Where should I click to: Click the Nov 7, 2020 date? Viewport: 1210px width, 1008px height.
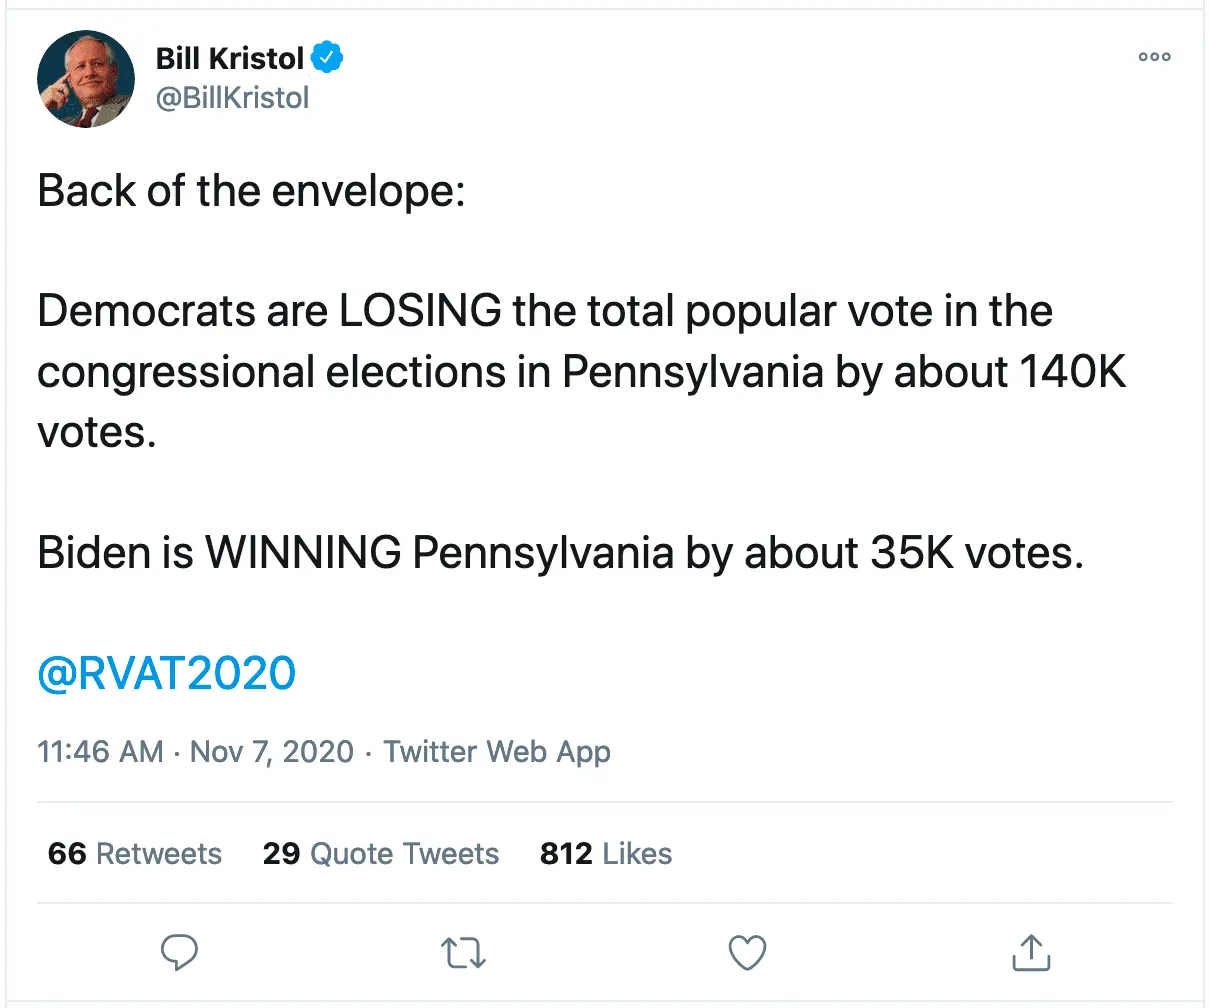click(271, 752)
